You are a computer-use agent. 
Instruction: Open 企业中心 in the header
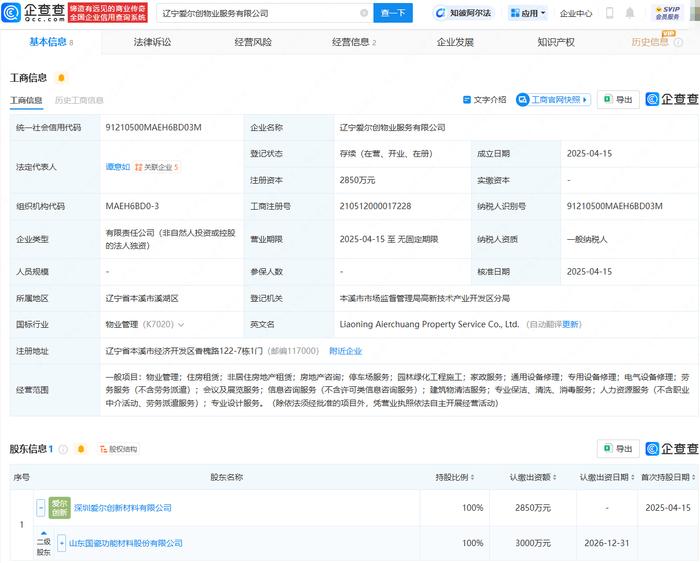(576, 13)
